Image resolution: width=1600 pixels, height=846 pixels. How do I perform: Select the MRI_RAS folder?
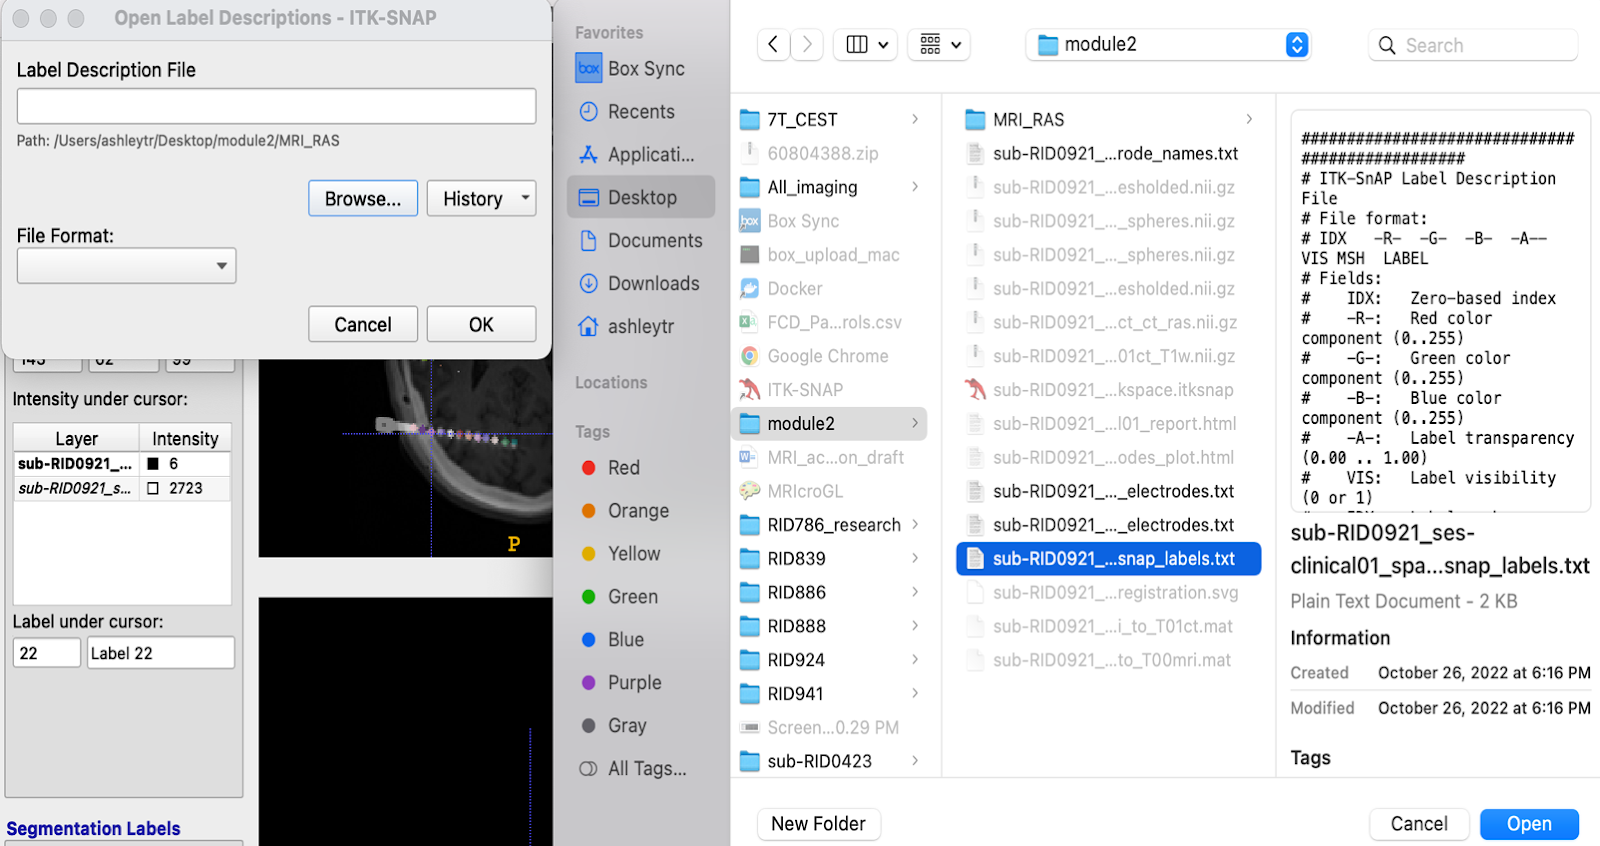tap(1028, 119)
